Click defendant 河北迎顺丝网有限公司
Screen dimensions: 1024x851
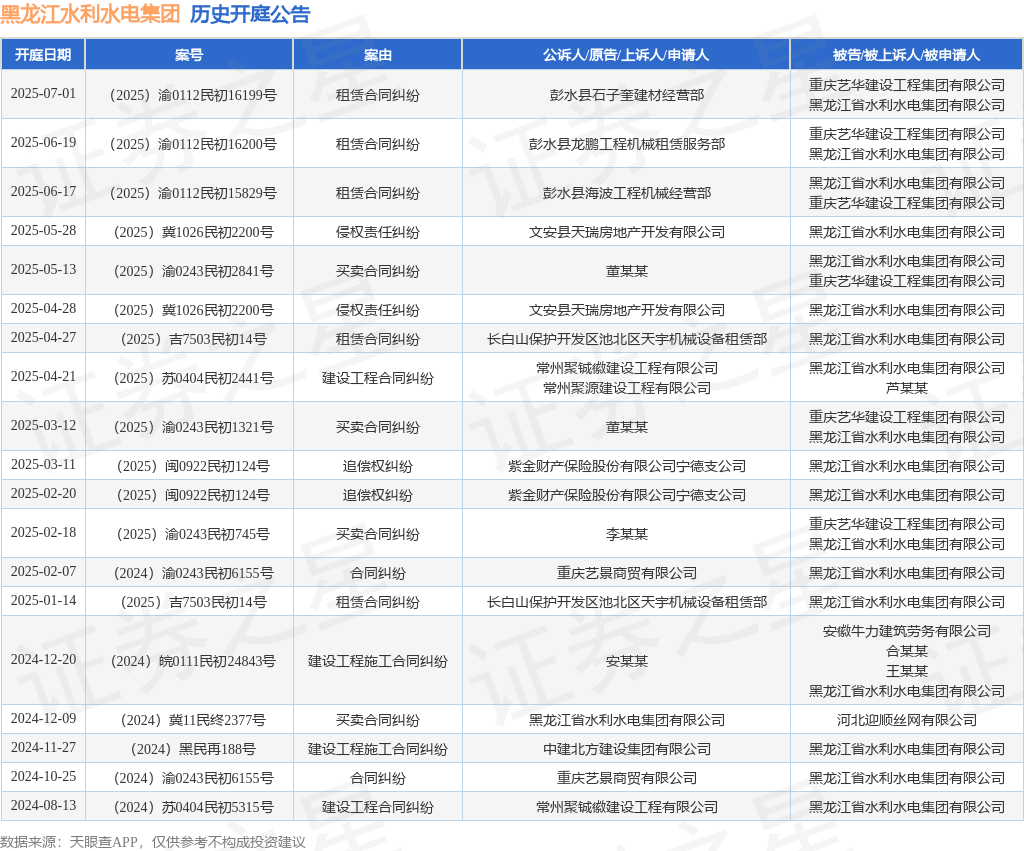pos(906,720)
